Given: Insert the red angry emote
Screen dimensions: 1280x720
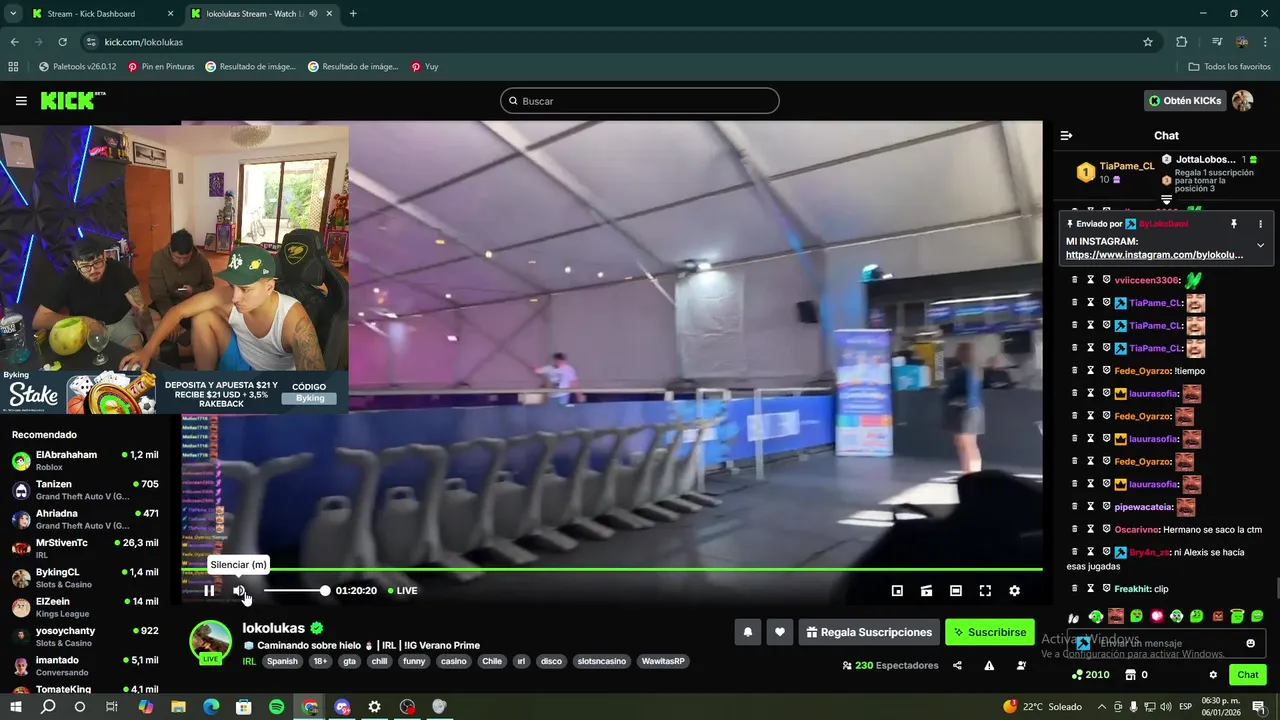Looking at the screenshot, I should click(1218, 616).
